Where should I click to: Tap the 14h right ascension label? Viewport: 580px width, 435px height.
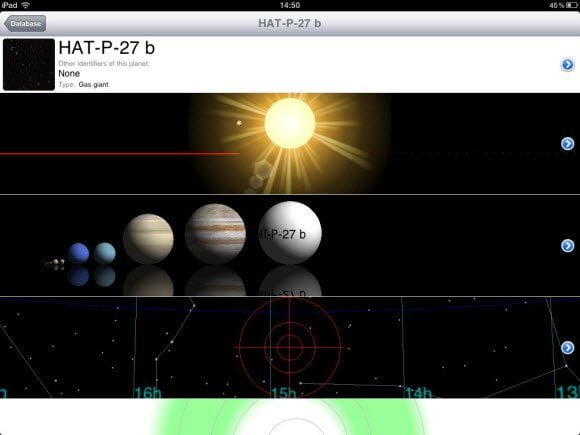(418, 392)
